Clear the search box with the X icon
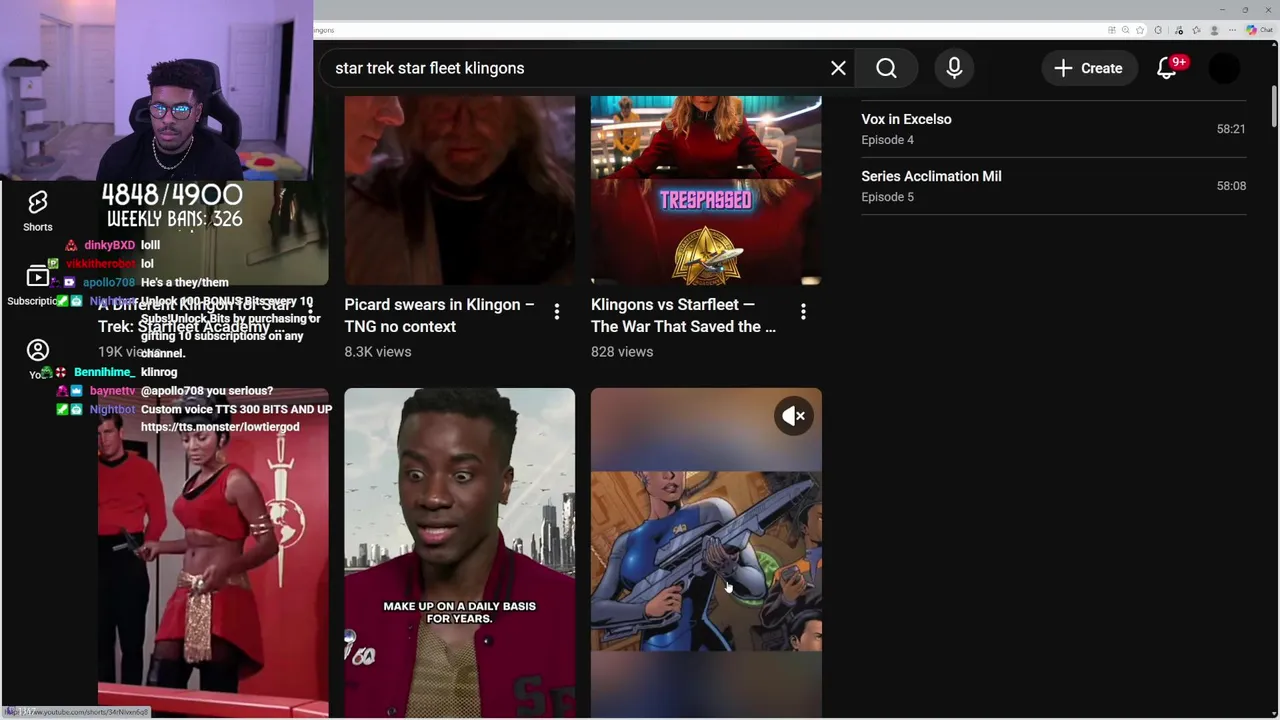The height and width of the screenshot is (720, 1280). [838, 68]
